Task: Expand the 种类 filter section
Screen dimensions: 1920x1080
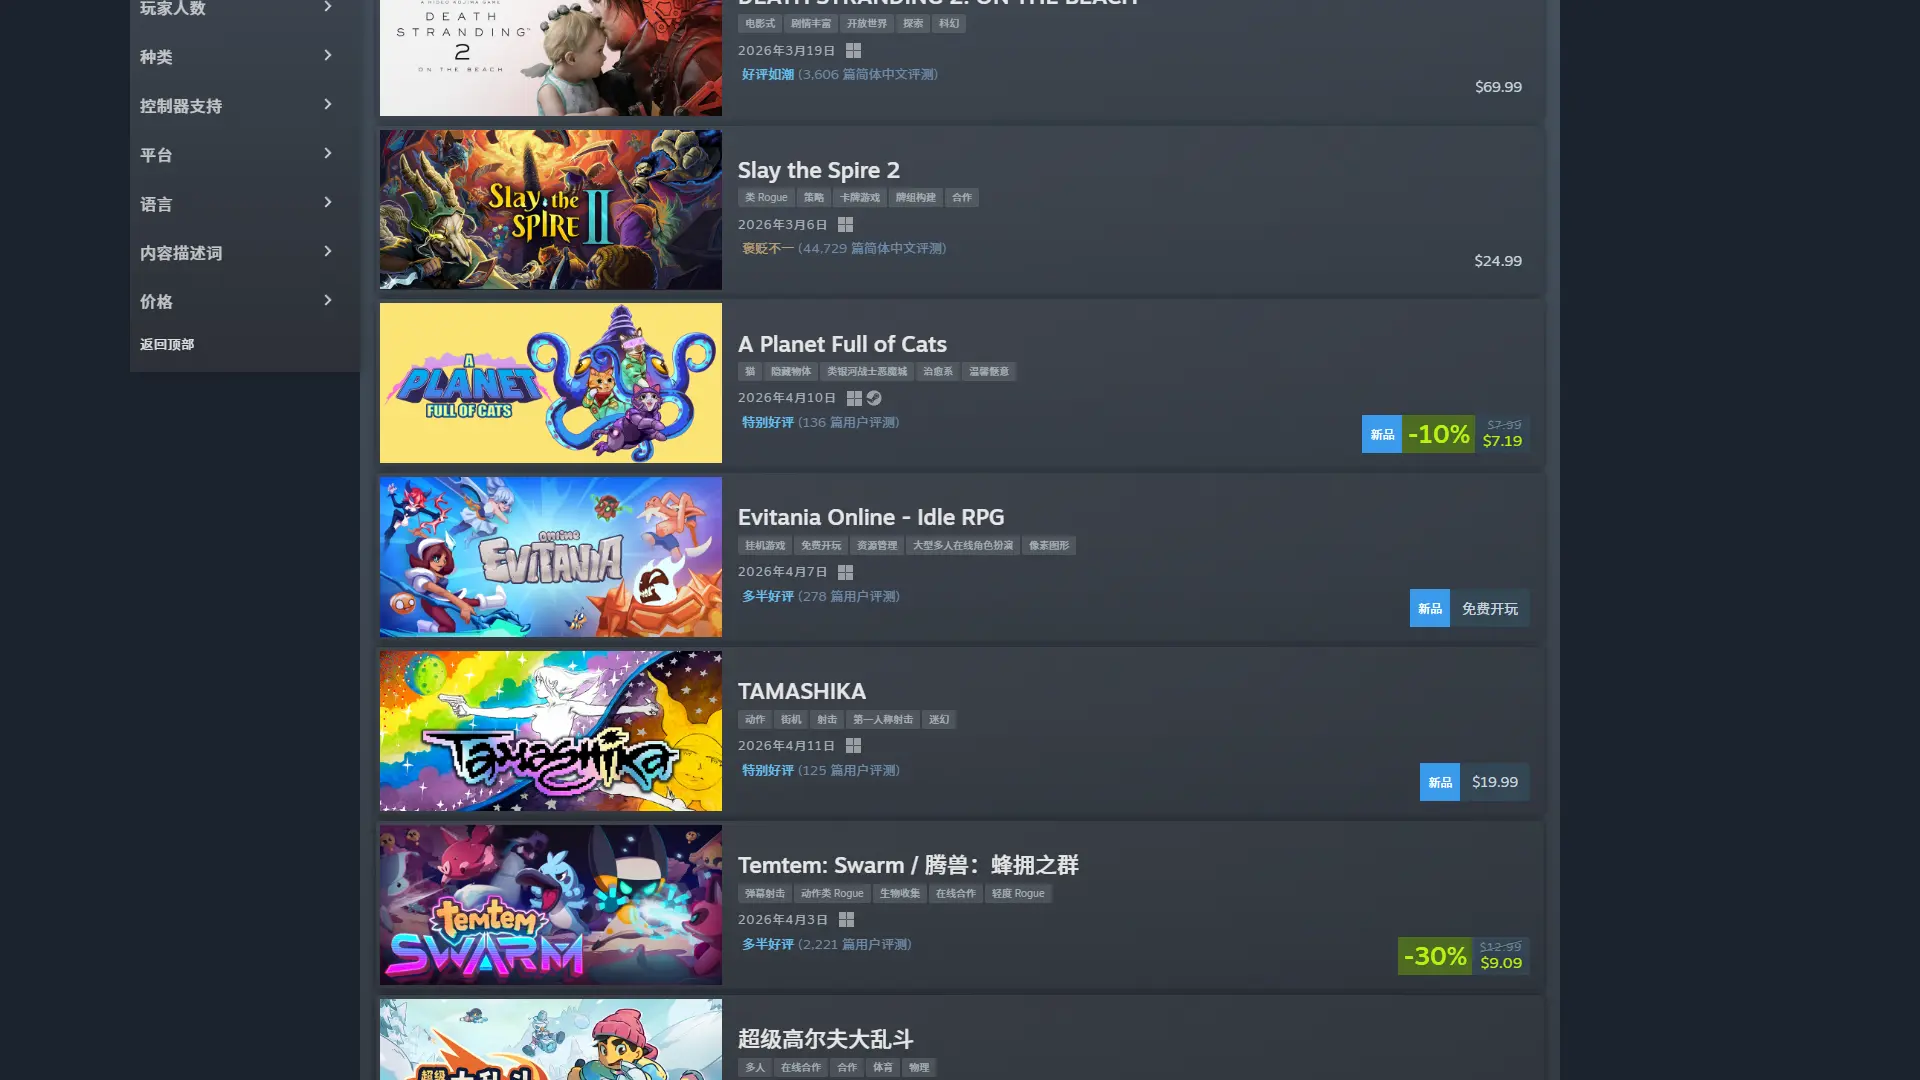Action: (x=237, y=57)
